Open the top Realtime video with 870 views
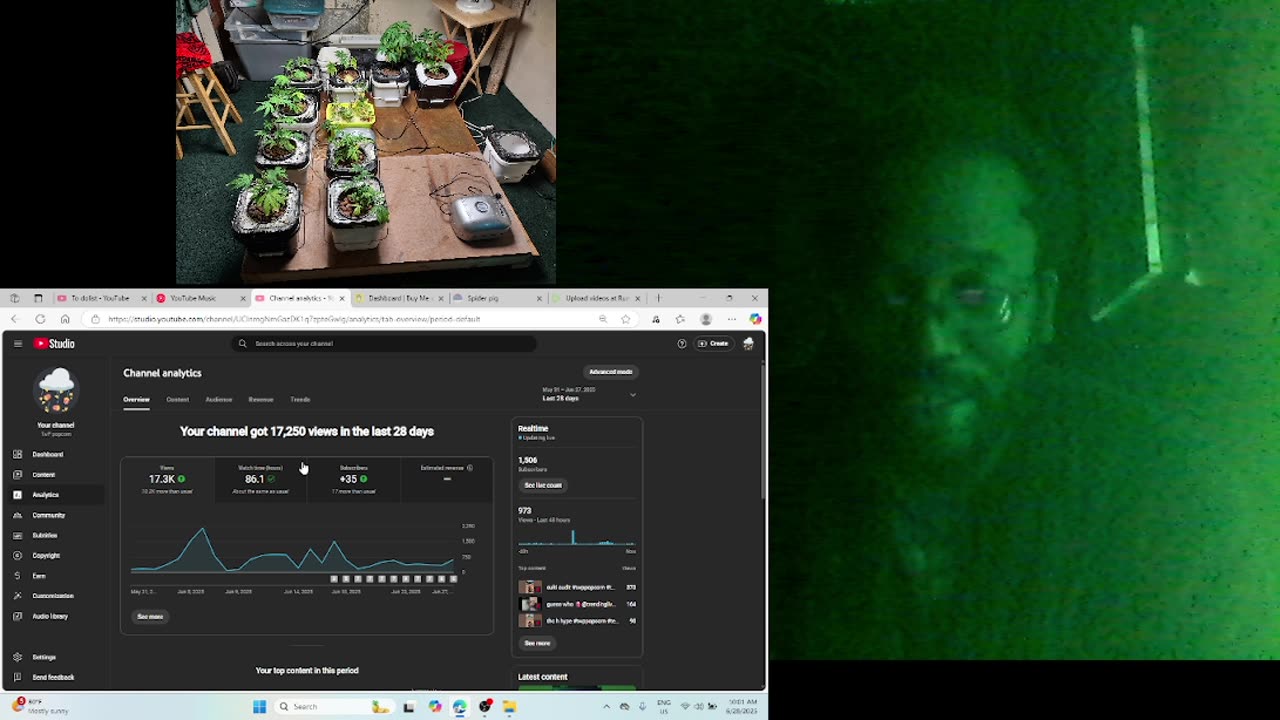The width and height of the screenshot is (1280, 720). pyautogui.click(x=577, y=587)
